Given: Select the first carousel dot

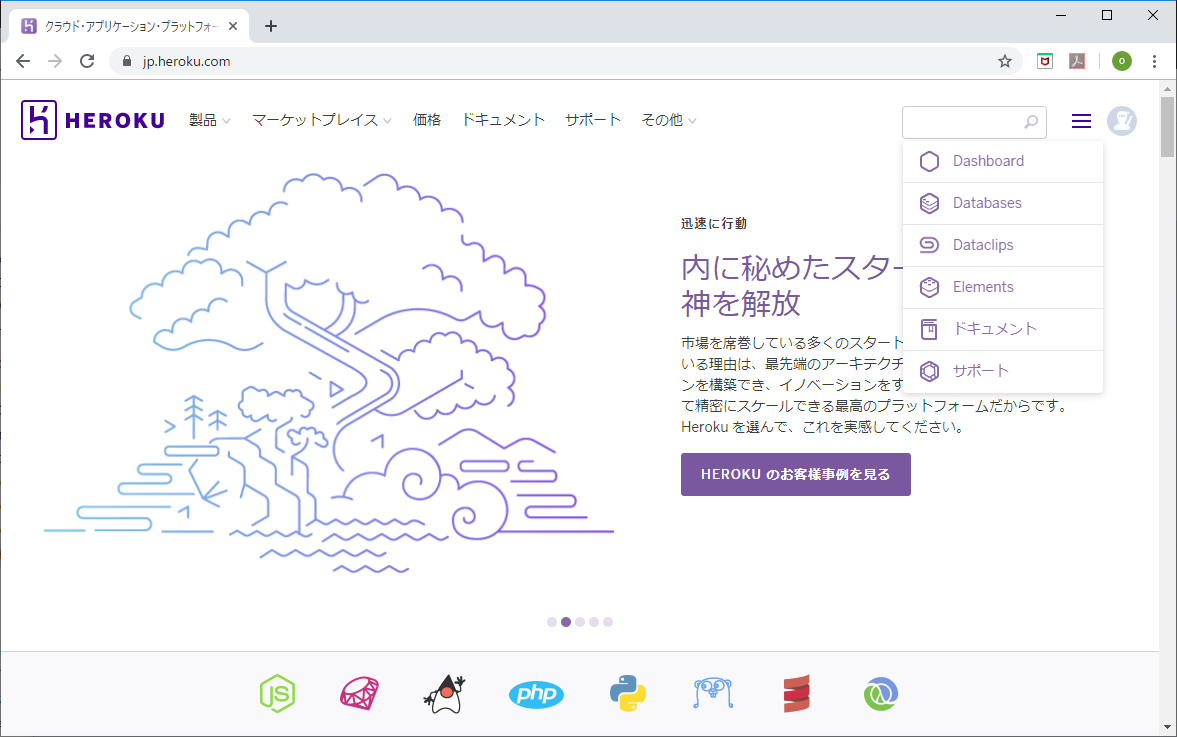Looking at the screenshot, I should [552, 622].
